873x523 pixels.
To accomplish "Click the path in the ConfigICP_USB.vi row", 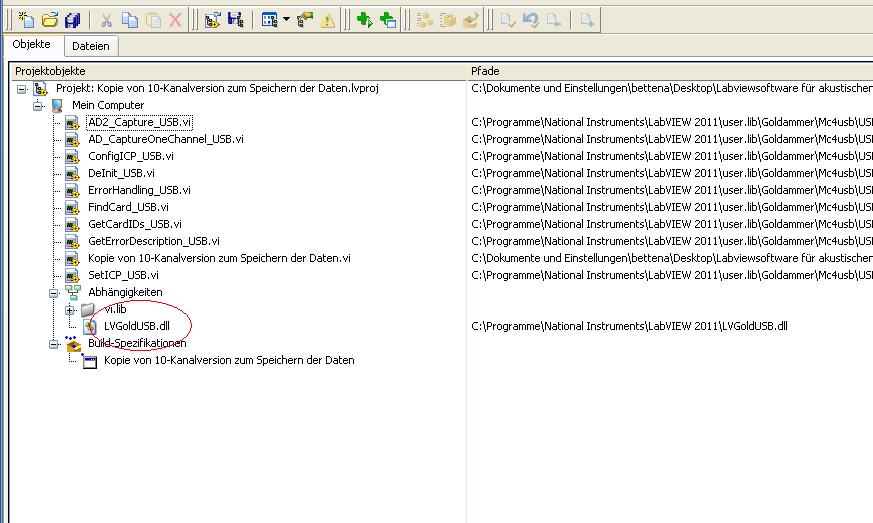I will coord(671,156).
